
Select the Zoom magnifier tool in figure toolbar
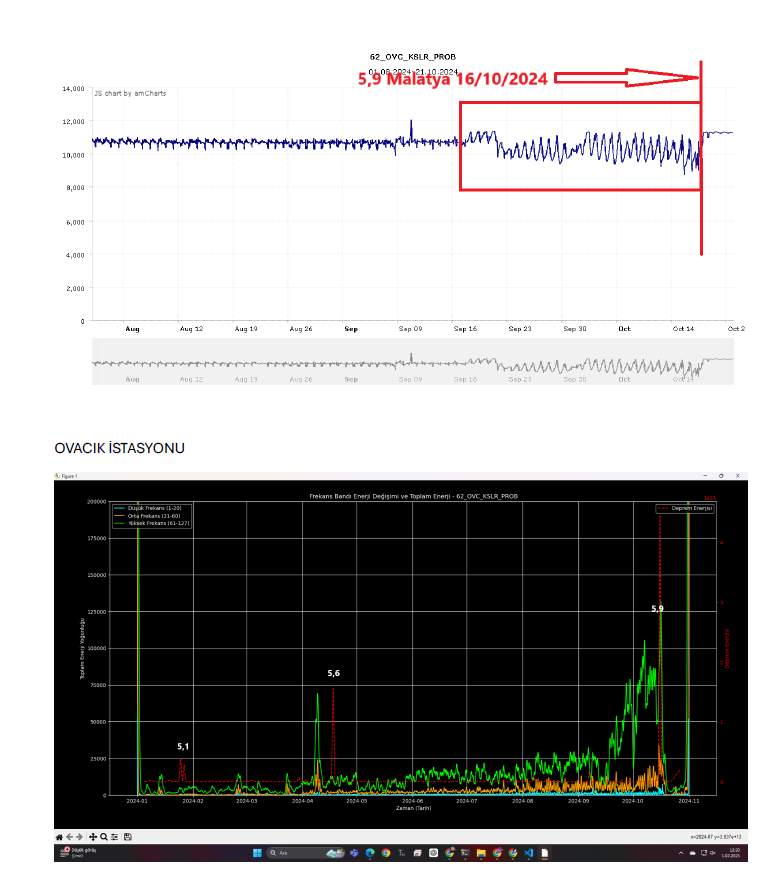click(x=104, y=837)
